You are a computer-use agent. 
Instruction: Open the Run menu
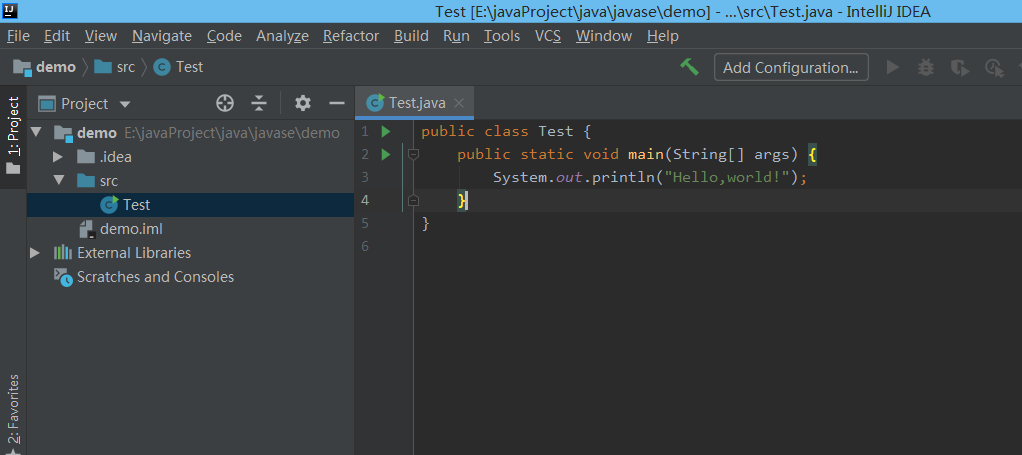click(456, 36)
